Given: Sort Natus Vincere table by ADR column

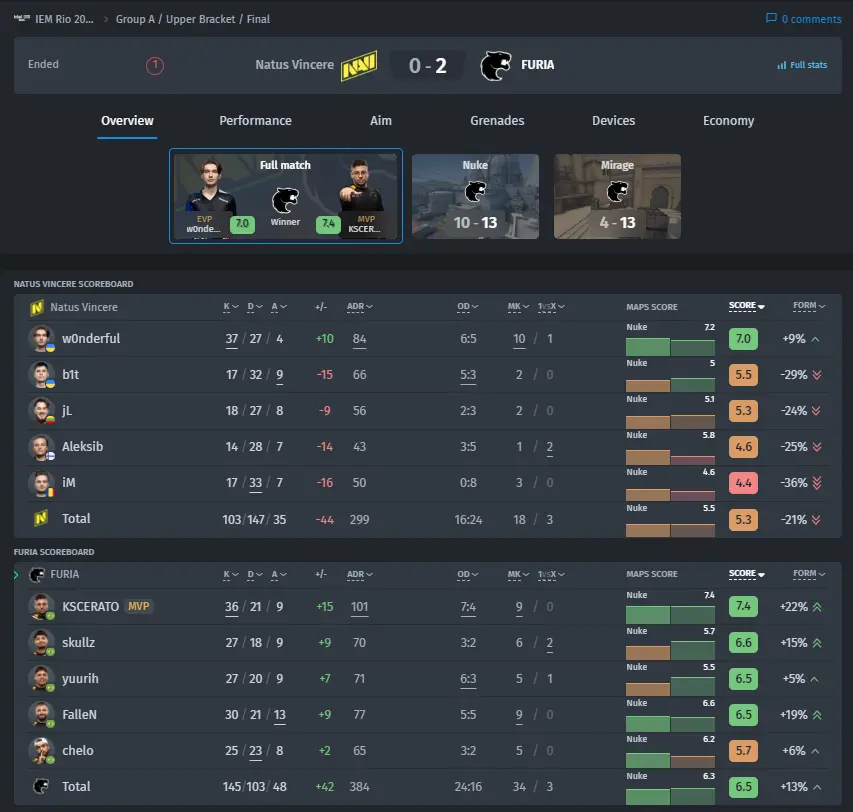Looking at the screenshot, I should pos(360,307).
